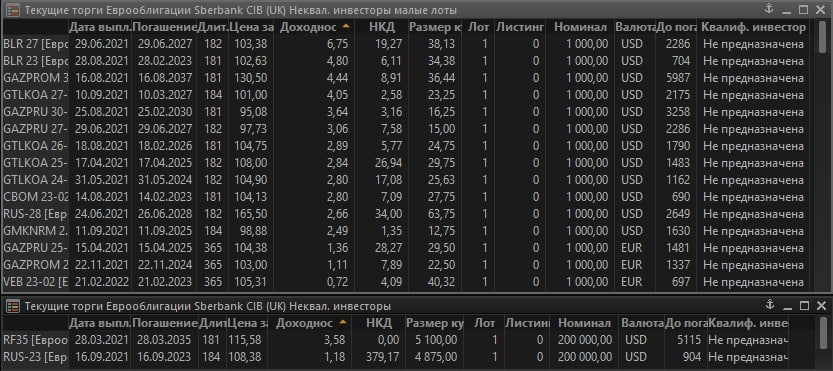Click НКД value 379,17 in RUS-23 row
The image size is (833, 371).
[x=382, y=357]
